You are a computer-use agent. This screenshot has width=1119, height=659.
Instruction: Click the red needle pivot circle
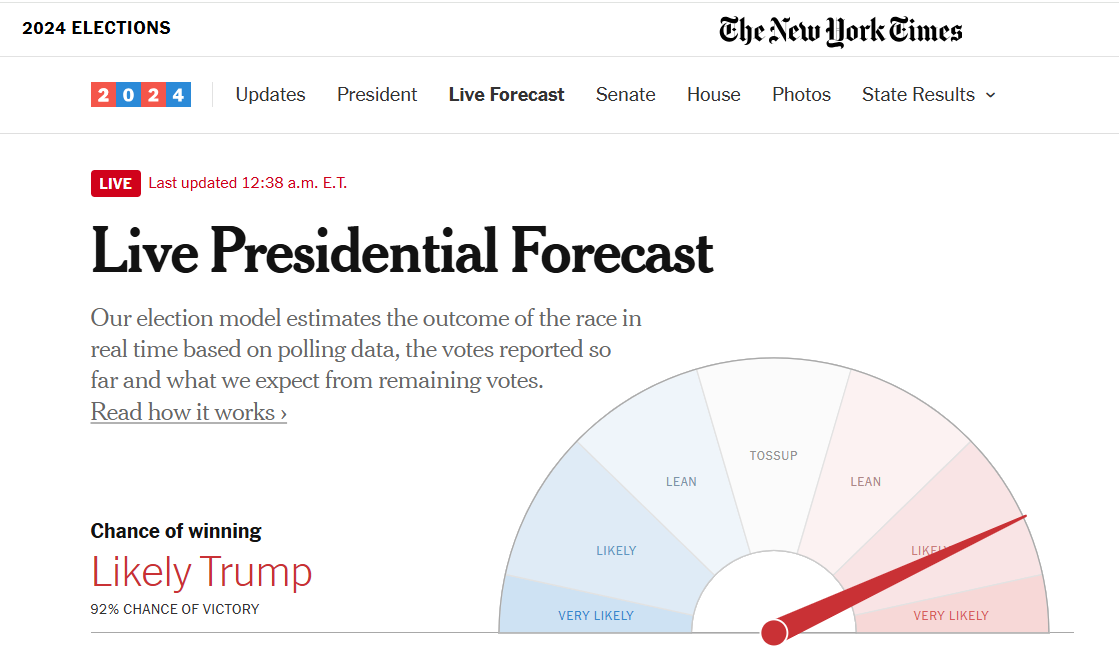coord(774,632)
